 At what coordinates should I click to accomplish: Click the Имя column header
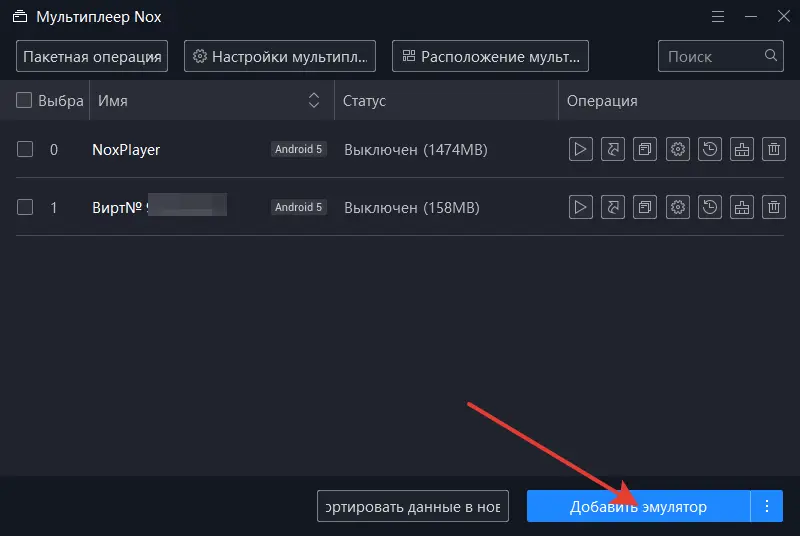(x=212, y=100)
